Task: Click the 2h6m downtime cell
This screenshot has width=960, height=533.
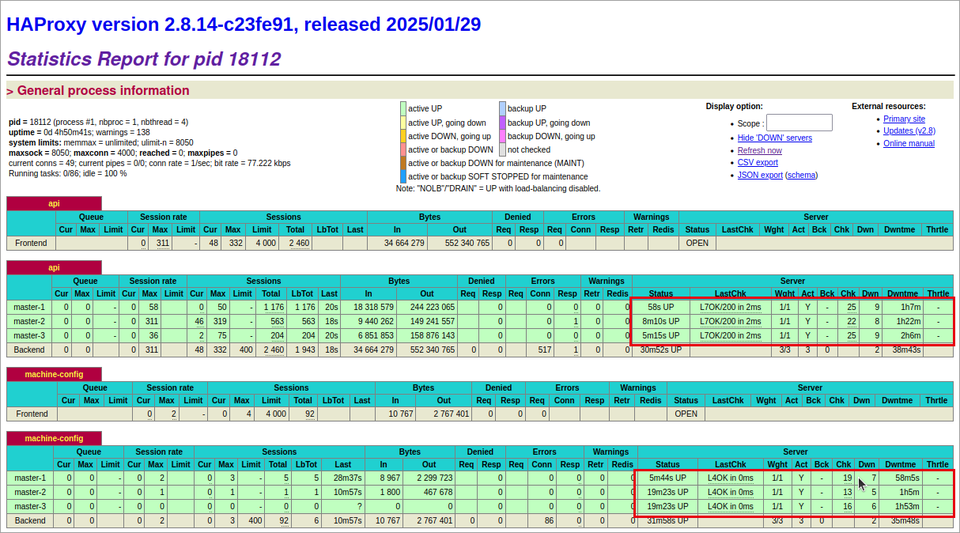Action: click(902, 335)
